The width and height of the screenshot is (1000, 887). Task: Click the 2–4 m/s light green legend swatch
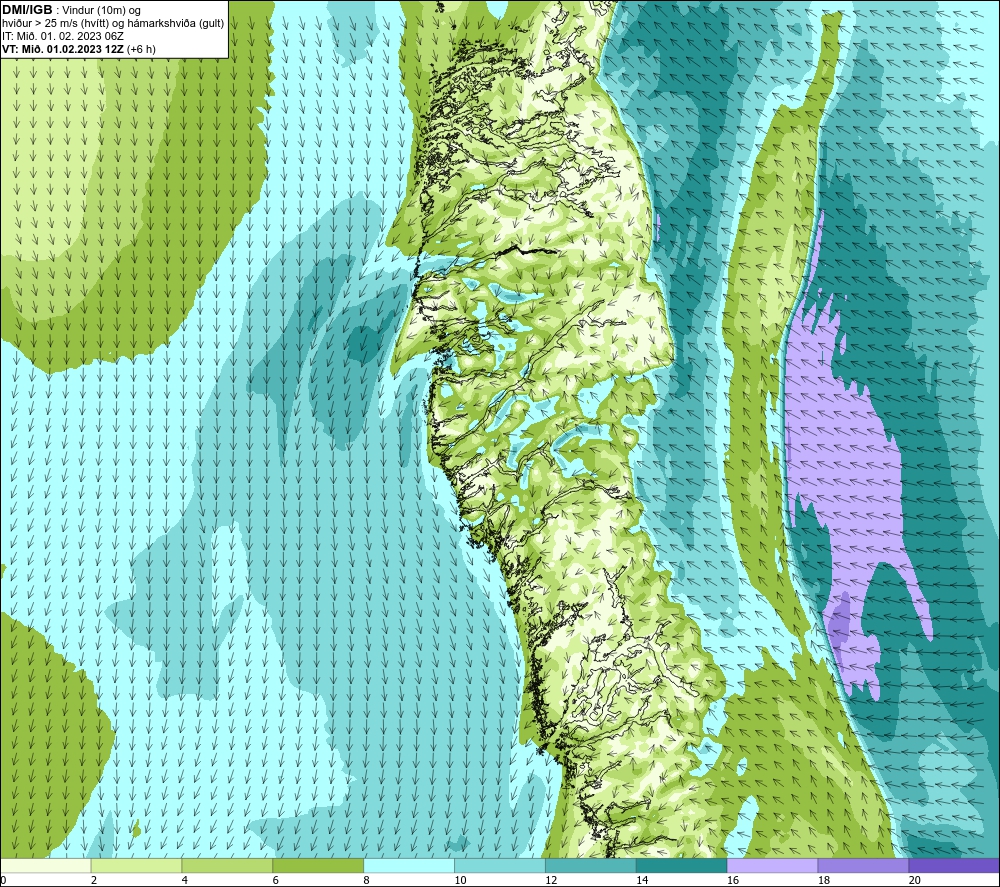point(136,866)
